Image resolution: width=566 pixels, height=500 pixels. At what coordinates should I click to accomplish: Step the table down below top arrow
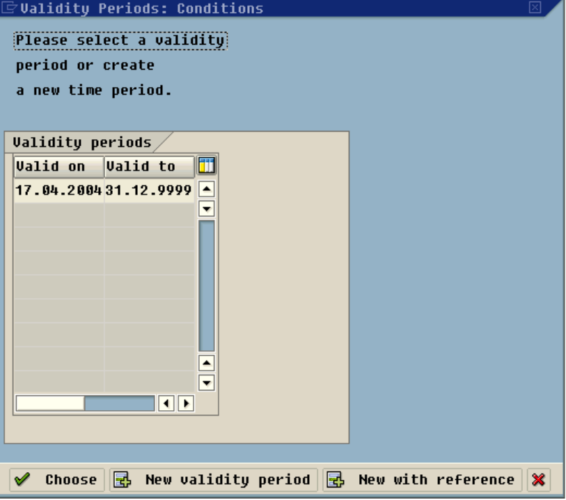(x=206, y=208)
